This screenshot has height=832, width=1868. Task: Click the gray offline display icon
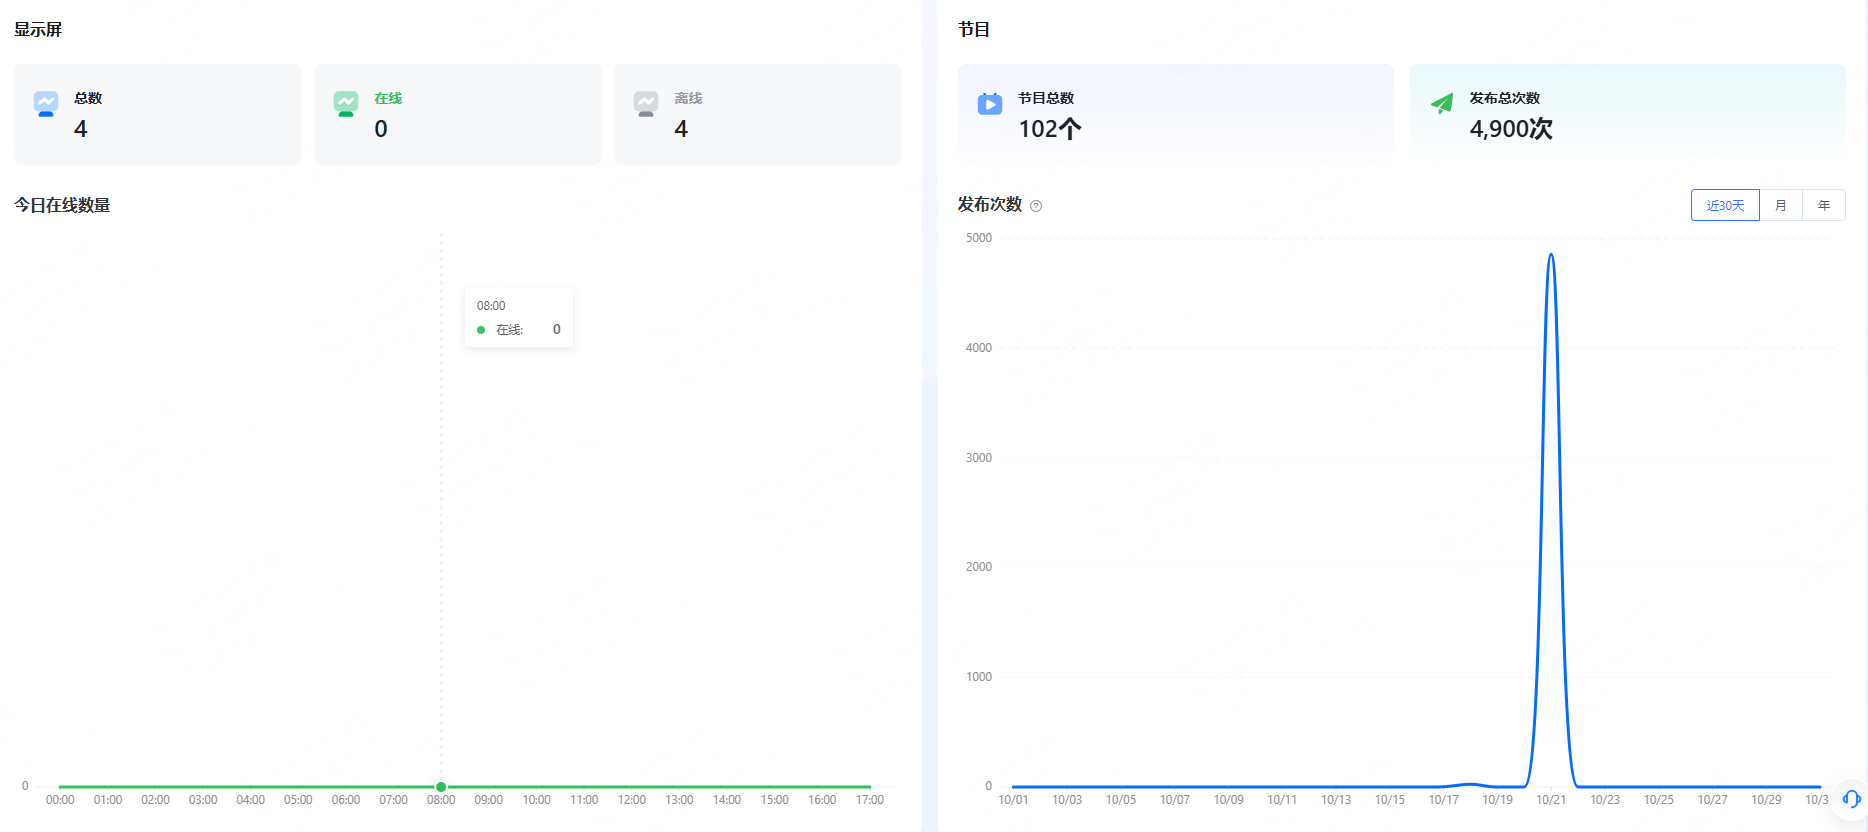click(x=646, y=104)
